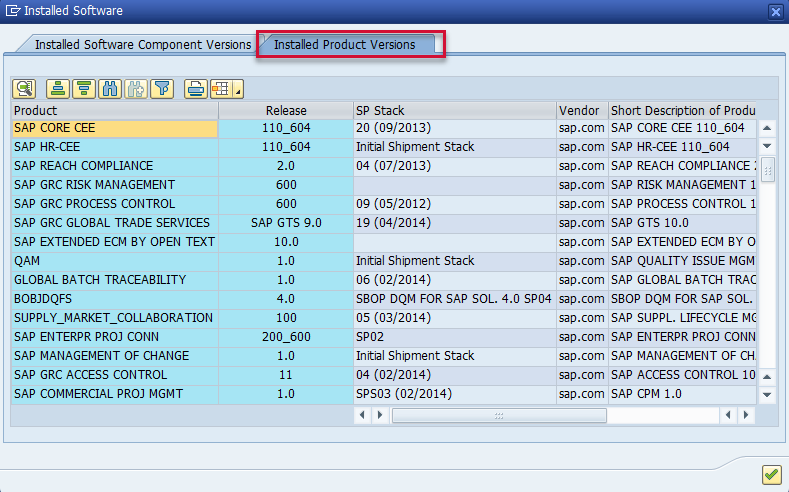Confirm with the green checkmark button

(771, 474)
